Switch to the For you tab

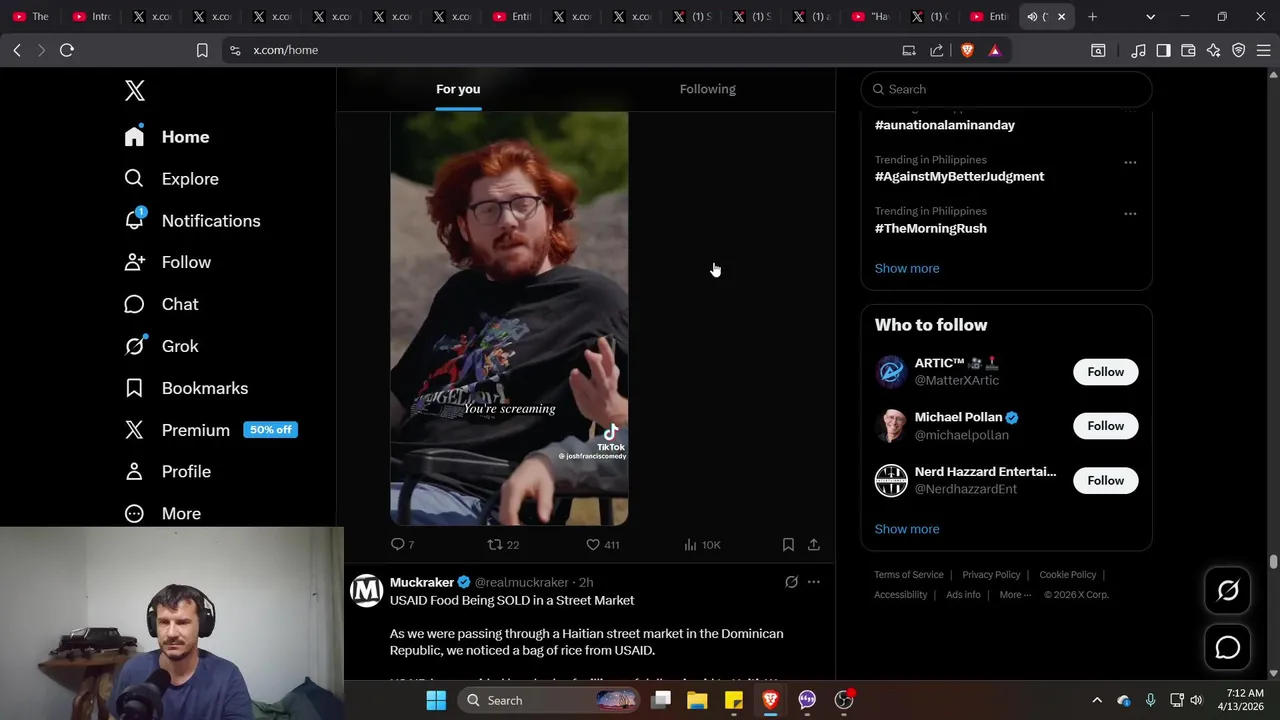(x=458, y=89)
